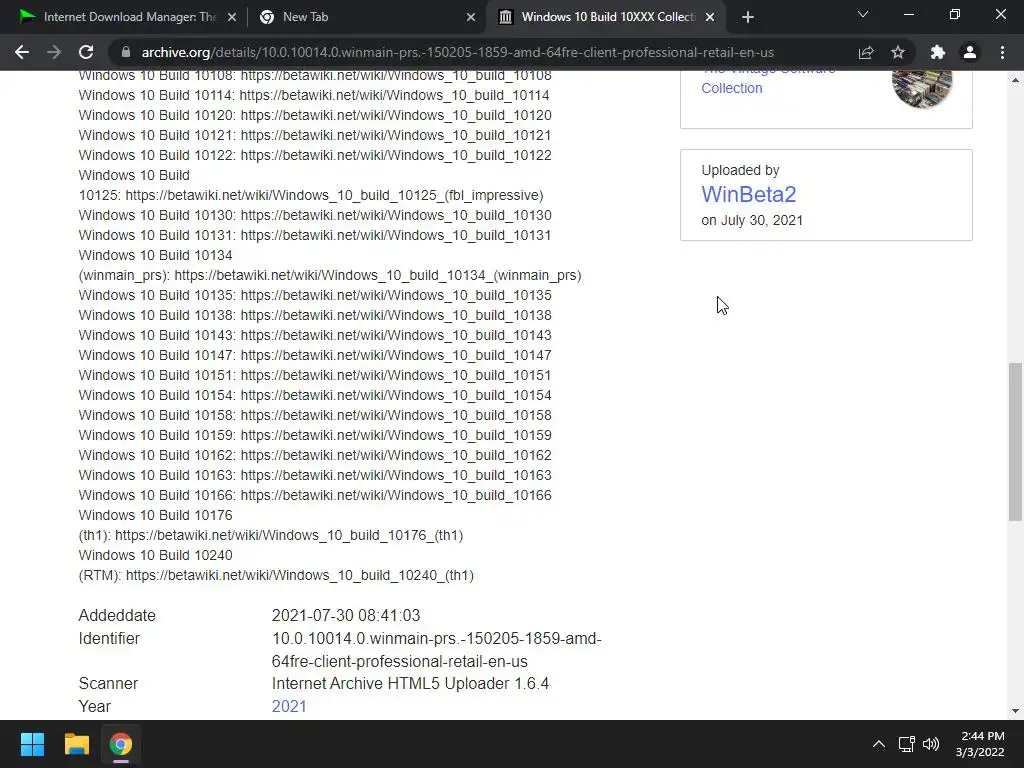Click scrollbar down arrow

click(x=1015, y=711)
